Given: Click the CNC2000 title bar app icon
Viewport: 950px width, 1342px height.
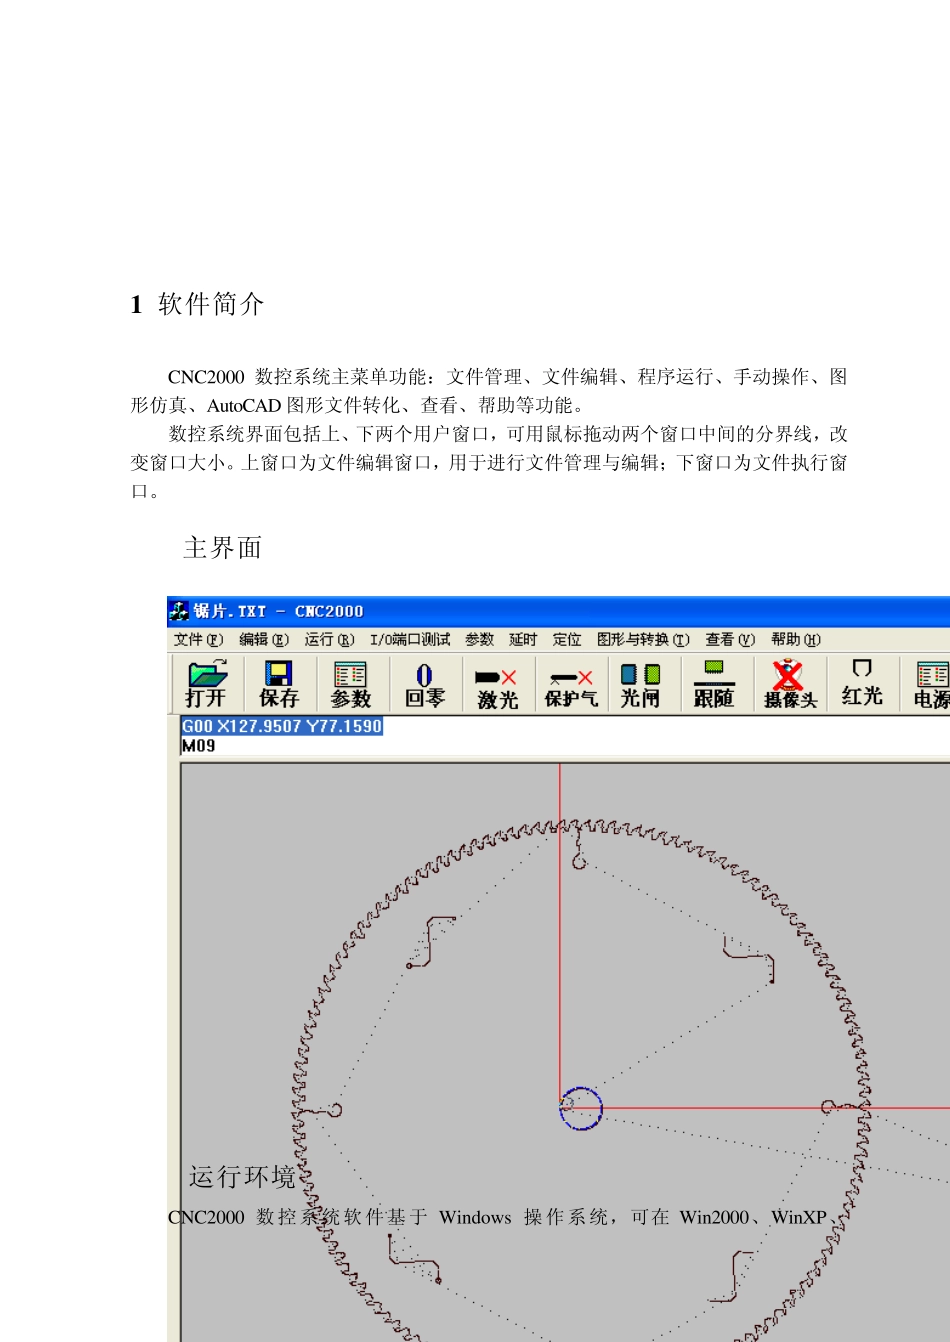Looking at the screenshot, I should tap(179, 611).
